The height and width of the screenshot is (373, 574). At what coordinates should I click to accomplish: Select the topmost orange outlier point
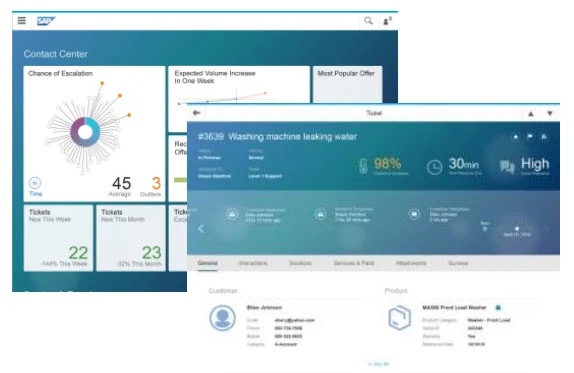[102, 83]
